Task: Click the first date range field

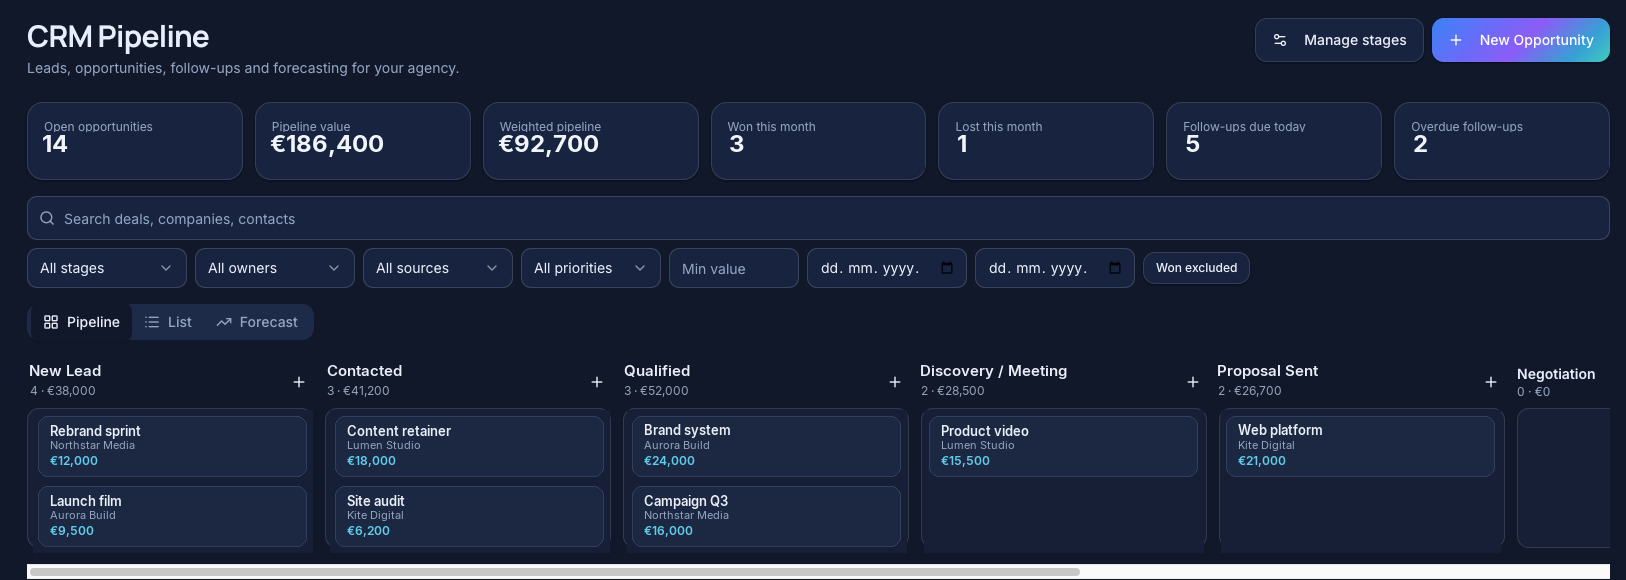Action: [x=887, y=268]
